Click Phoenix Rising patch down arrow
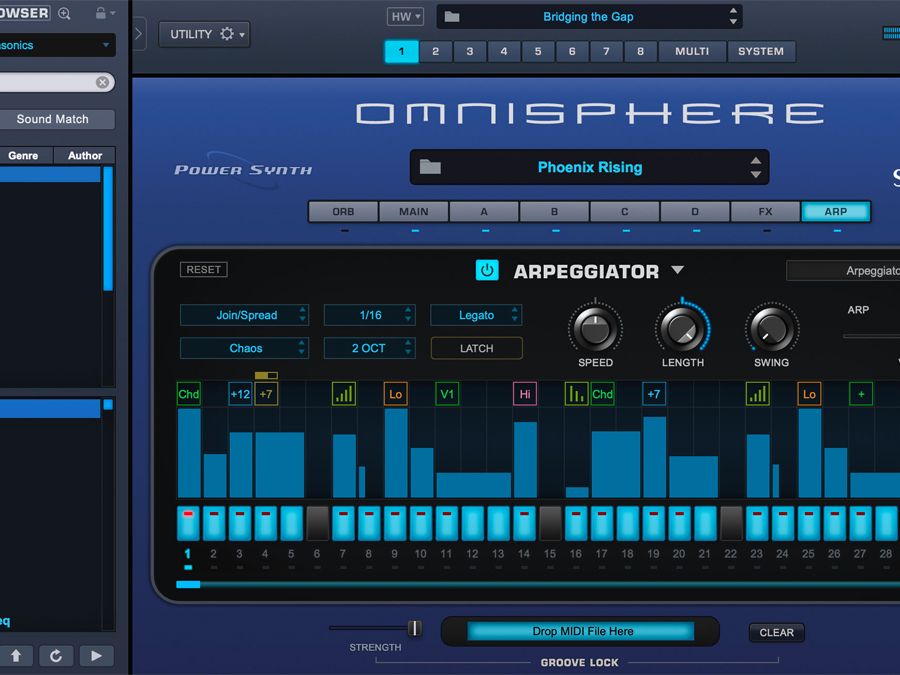 point(756,174)
